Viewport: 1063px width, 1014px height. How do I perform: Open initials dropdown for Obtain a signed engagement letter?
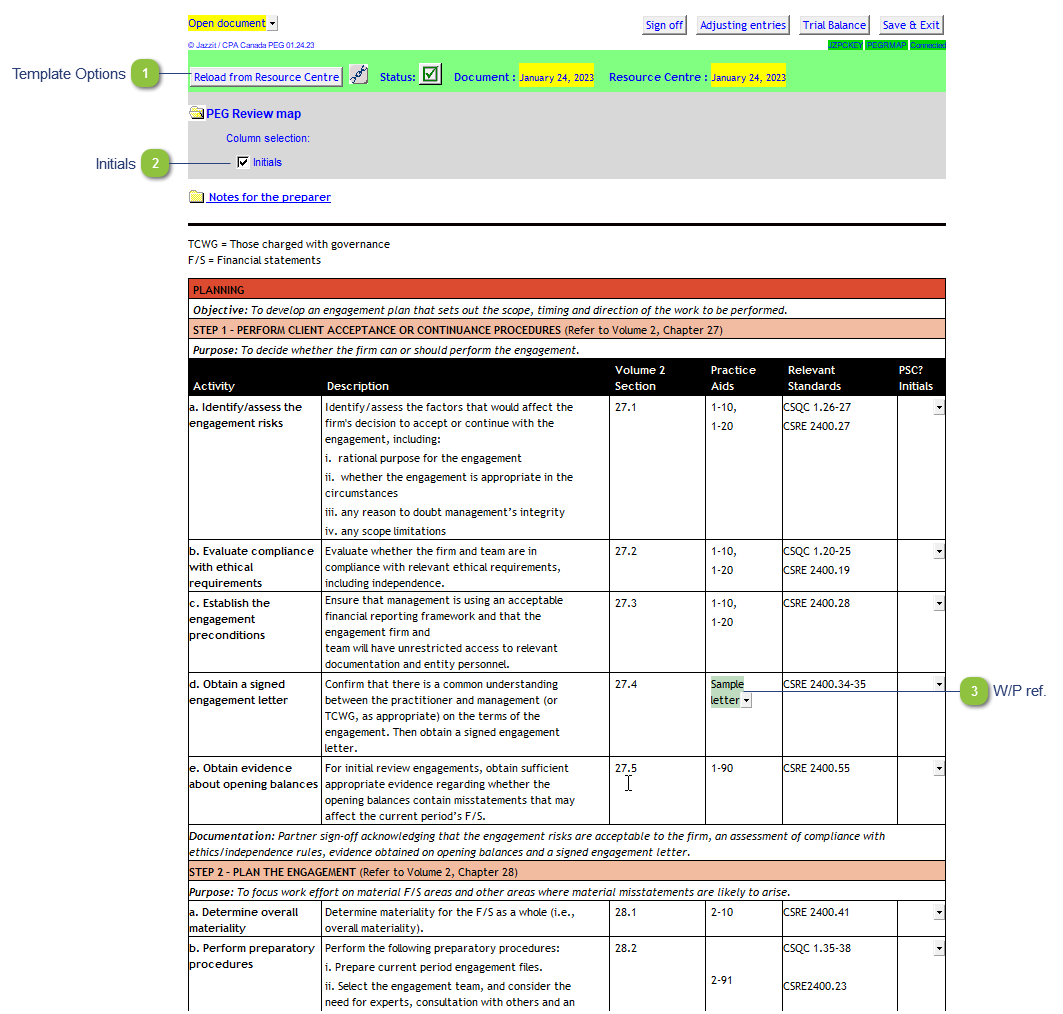(x=939, y=685)
